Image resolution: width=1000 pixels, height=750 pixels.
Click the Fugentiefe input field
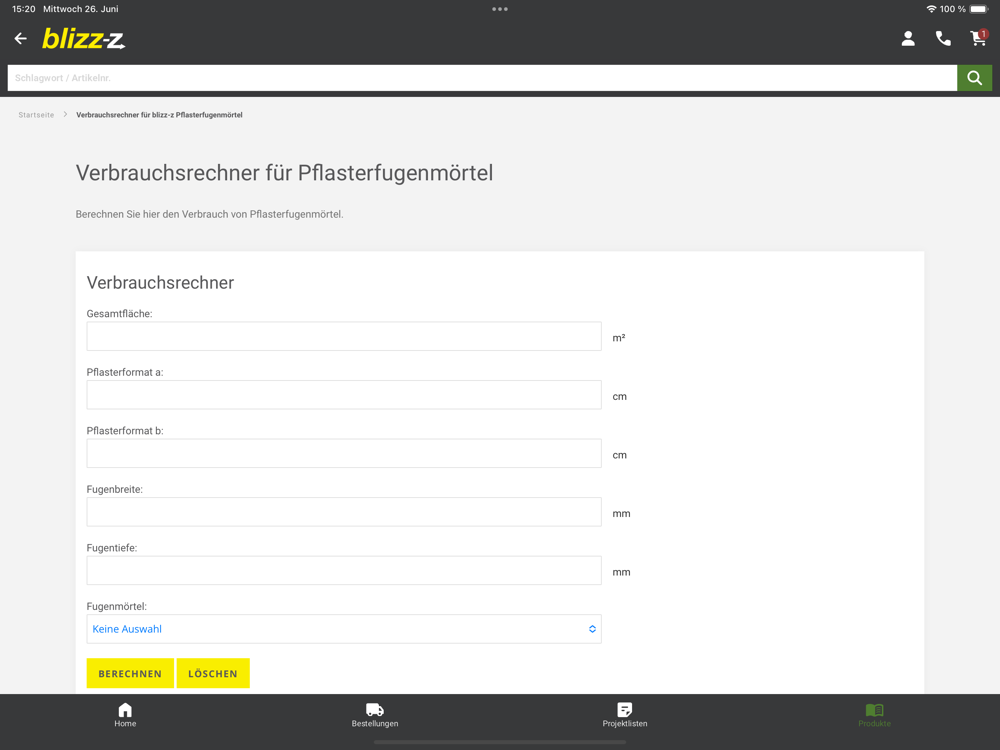pos(344,571)
